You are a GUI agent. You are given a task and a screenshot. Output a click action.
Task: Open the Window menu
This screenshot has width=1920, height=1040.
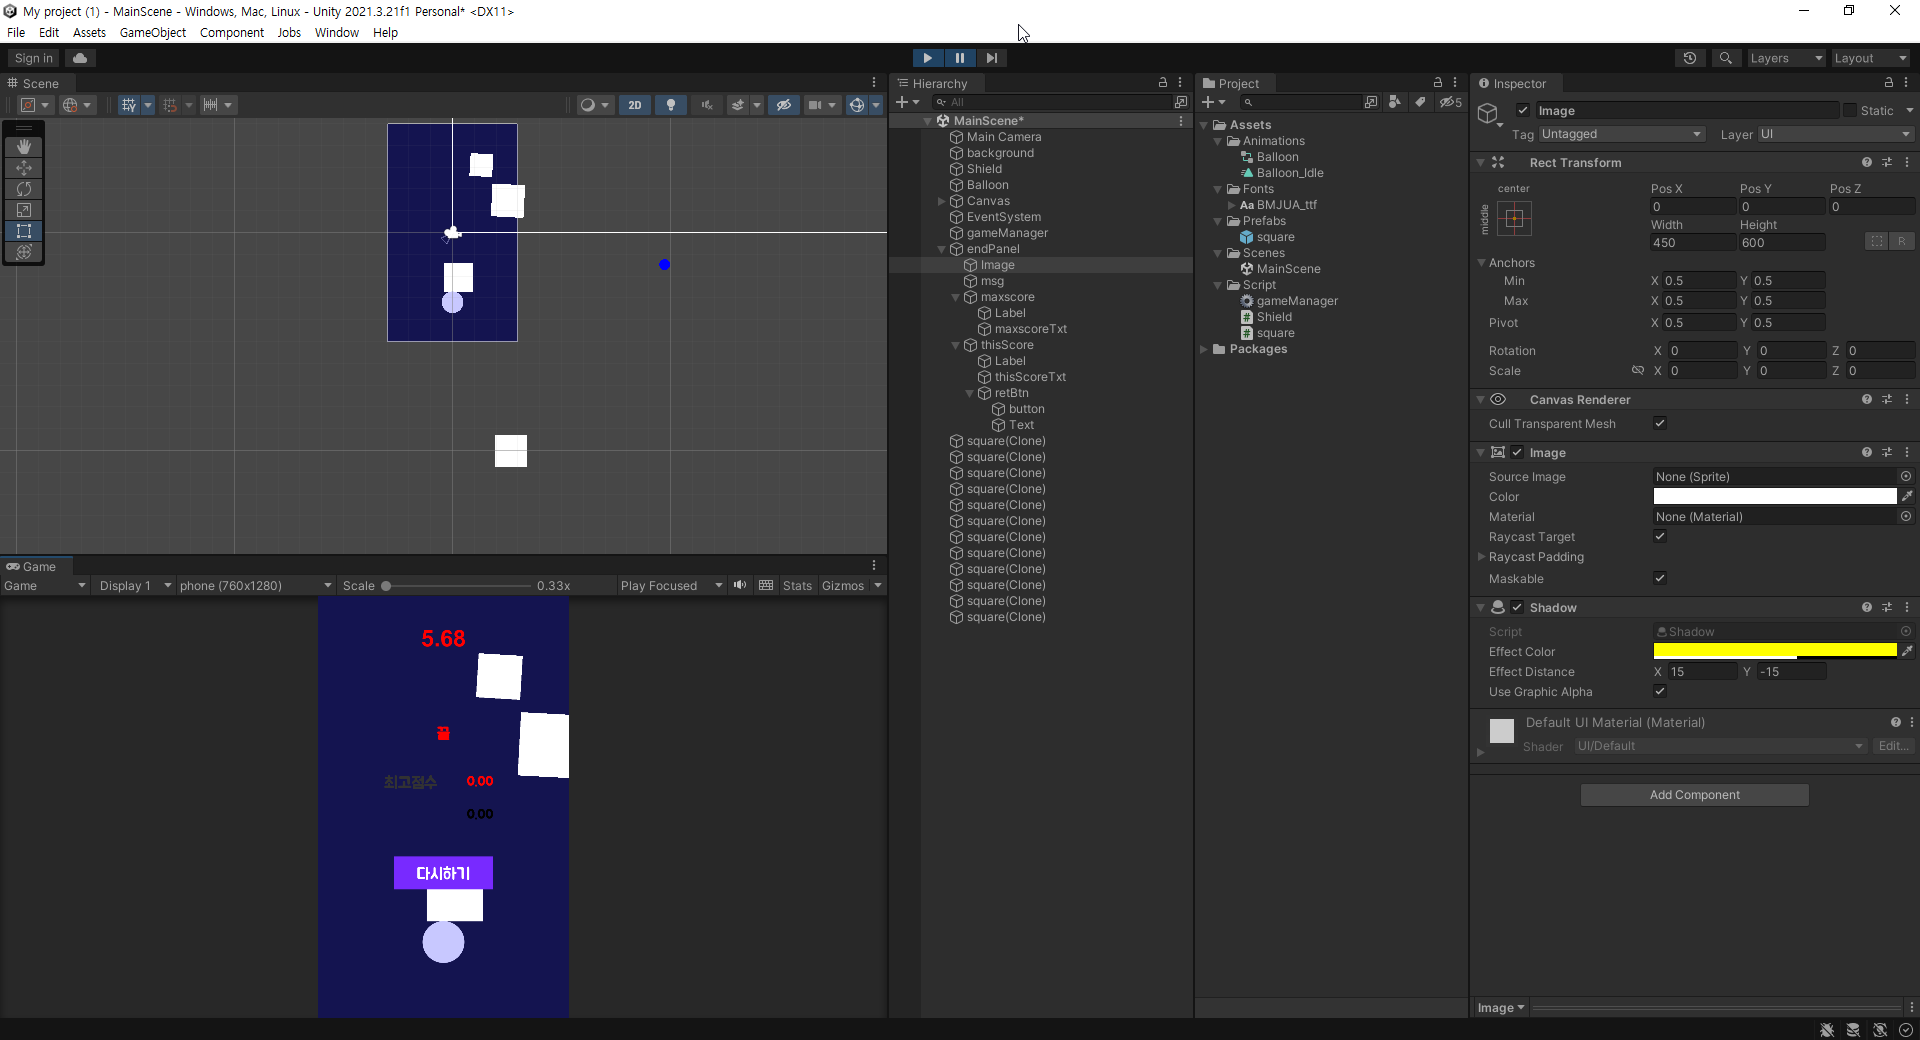click(x=337, y=33)
